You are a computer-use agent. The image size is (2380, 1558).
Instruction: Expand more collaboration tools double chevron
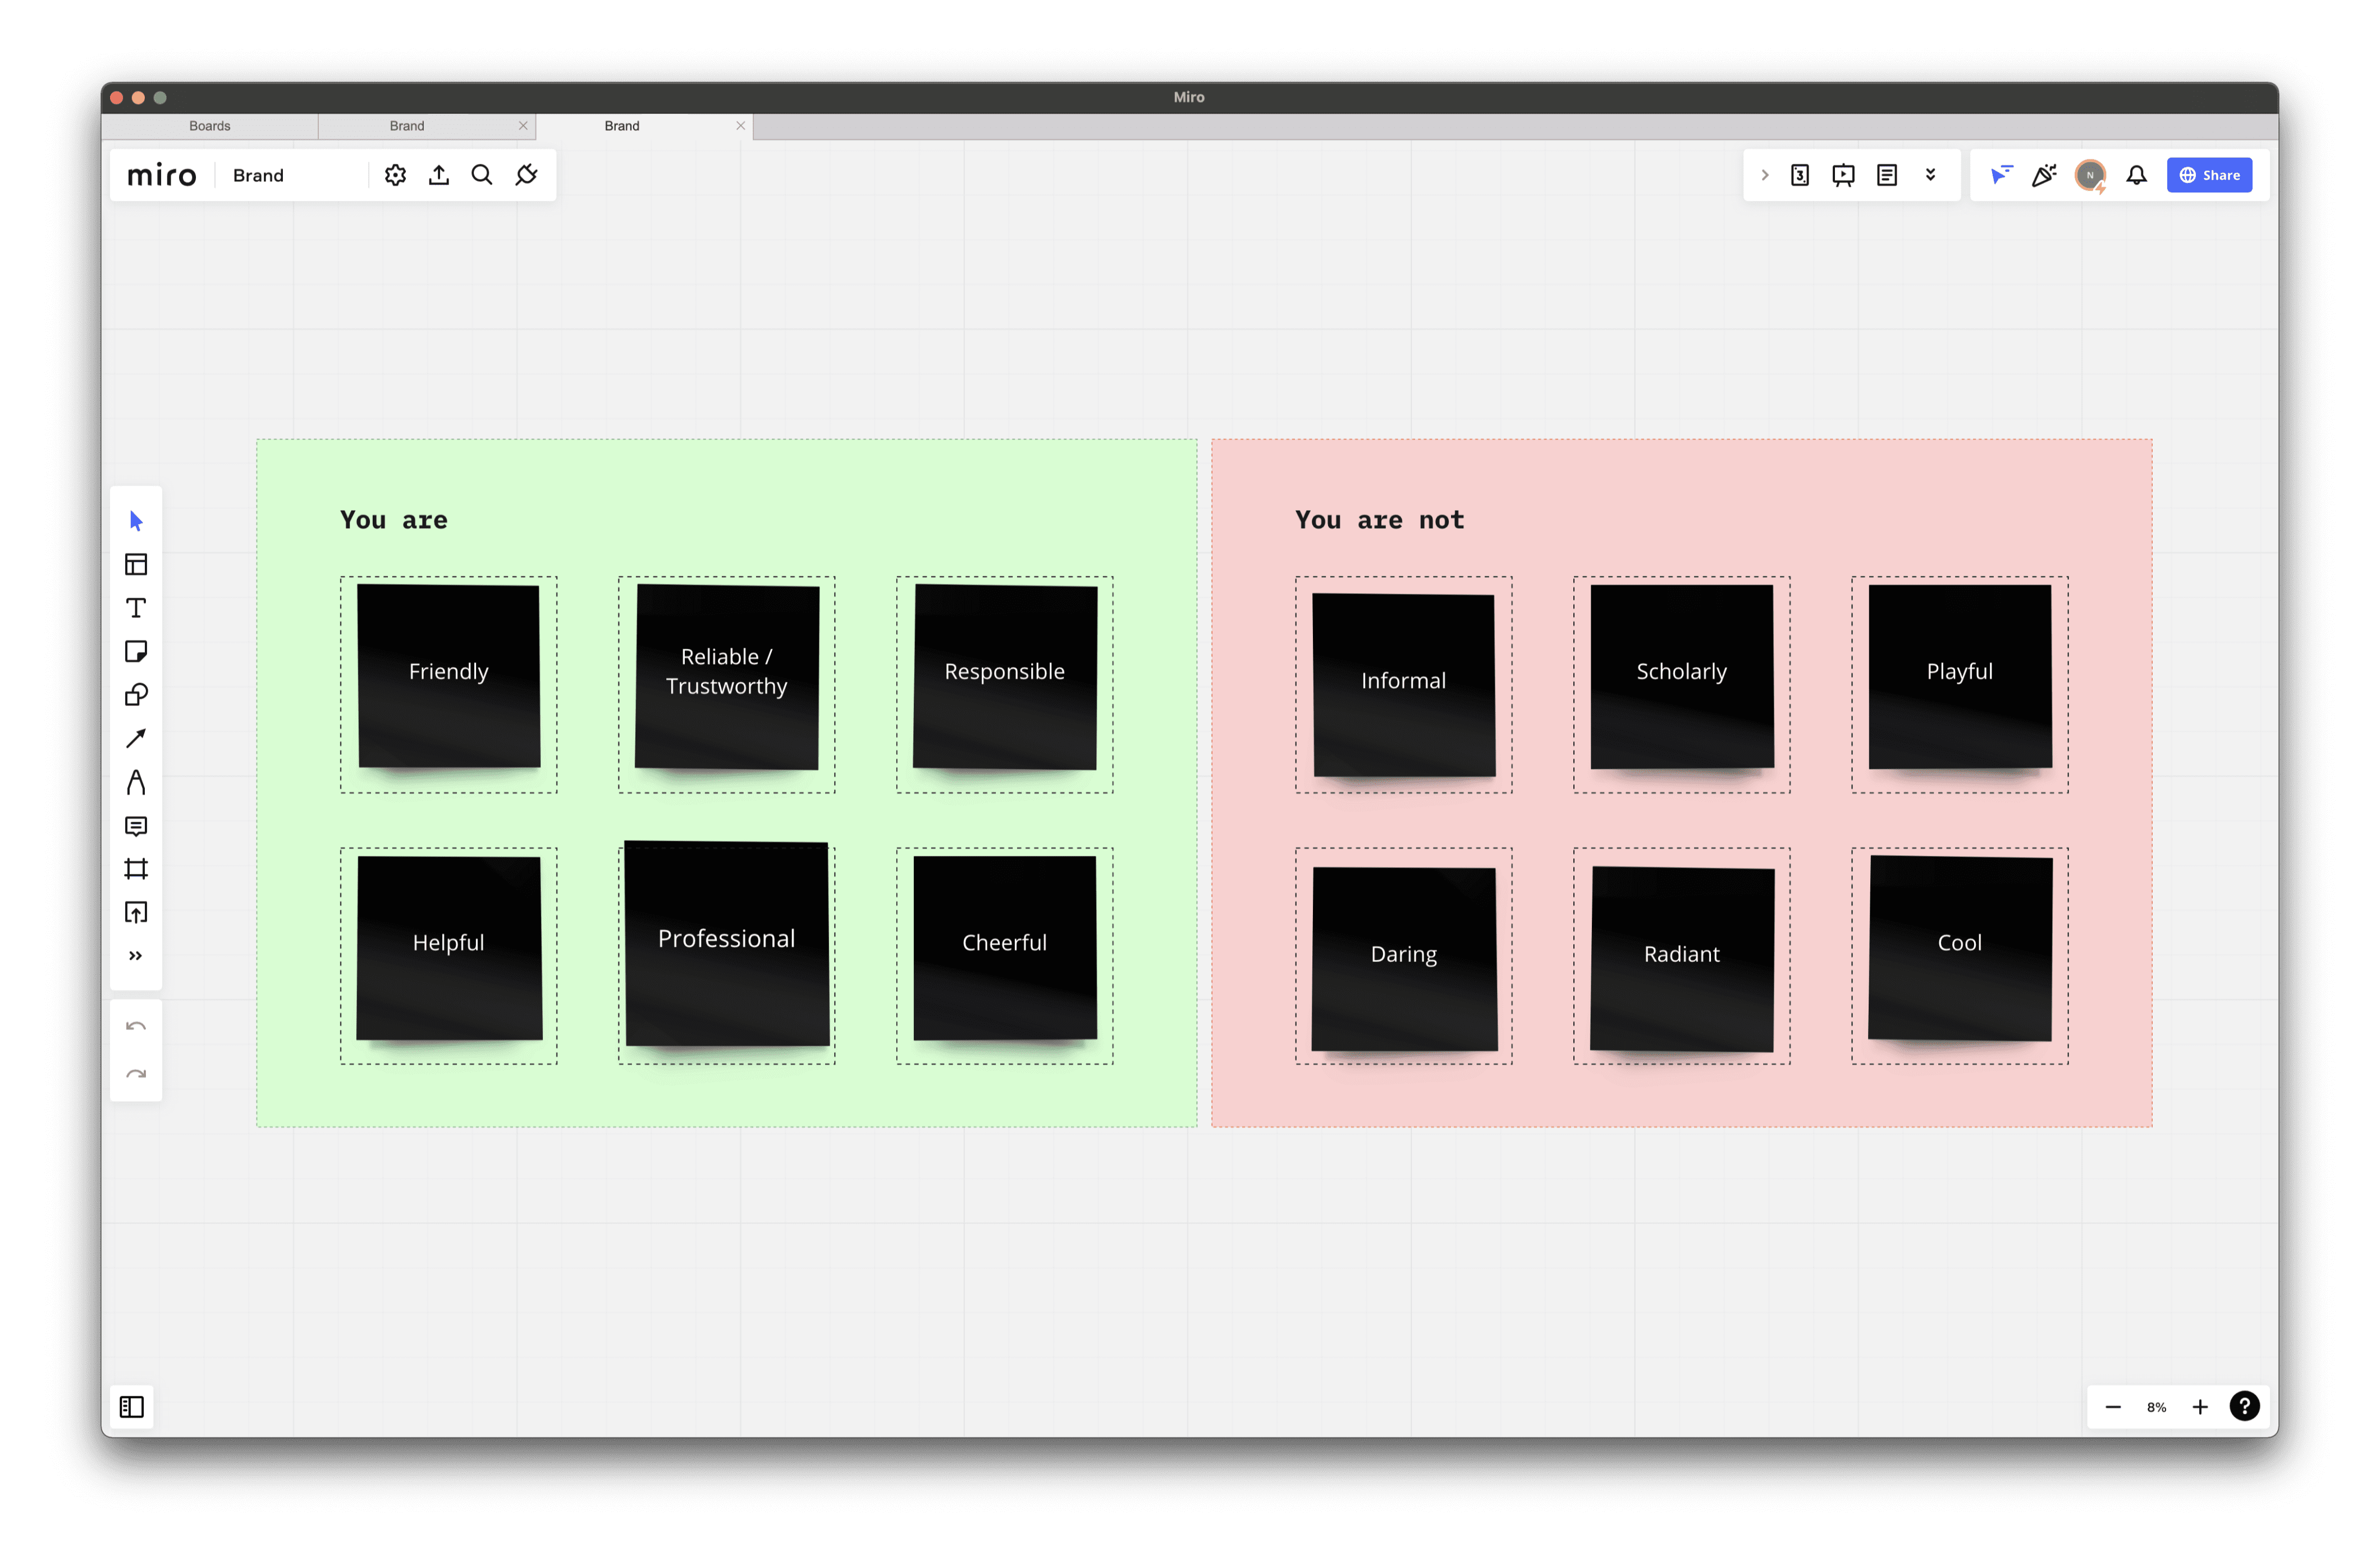tap(1931, 175)
